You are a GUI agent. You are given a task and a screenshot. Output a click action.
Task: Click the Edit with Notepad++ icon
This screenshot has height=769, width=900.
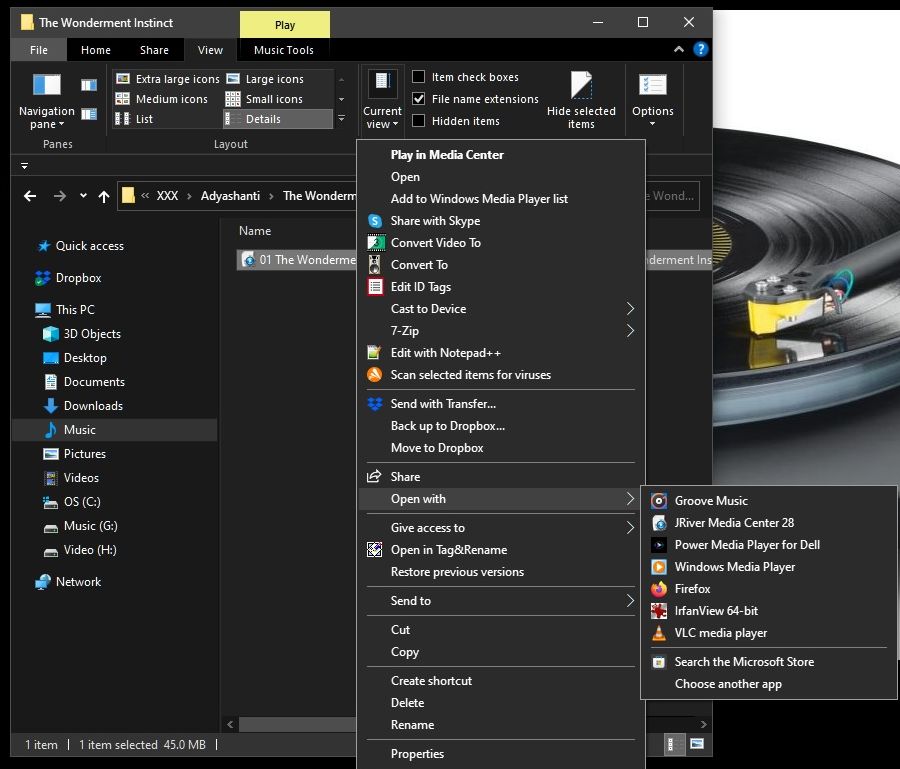(x=375, y=353)
